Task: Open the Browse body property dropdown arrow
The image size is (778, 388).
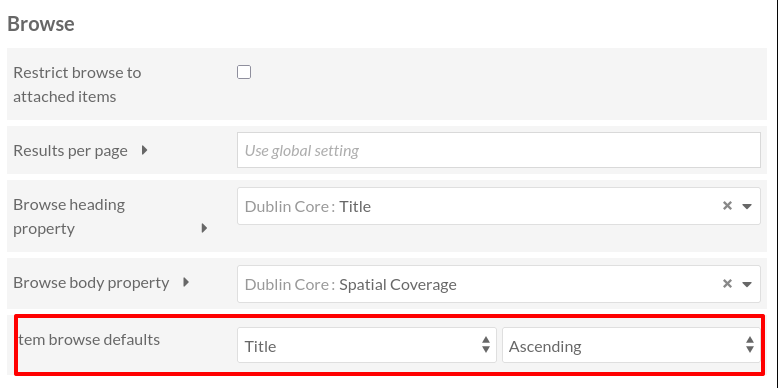Action: click(747, 284)
